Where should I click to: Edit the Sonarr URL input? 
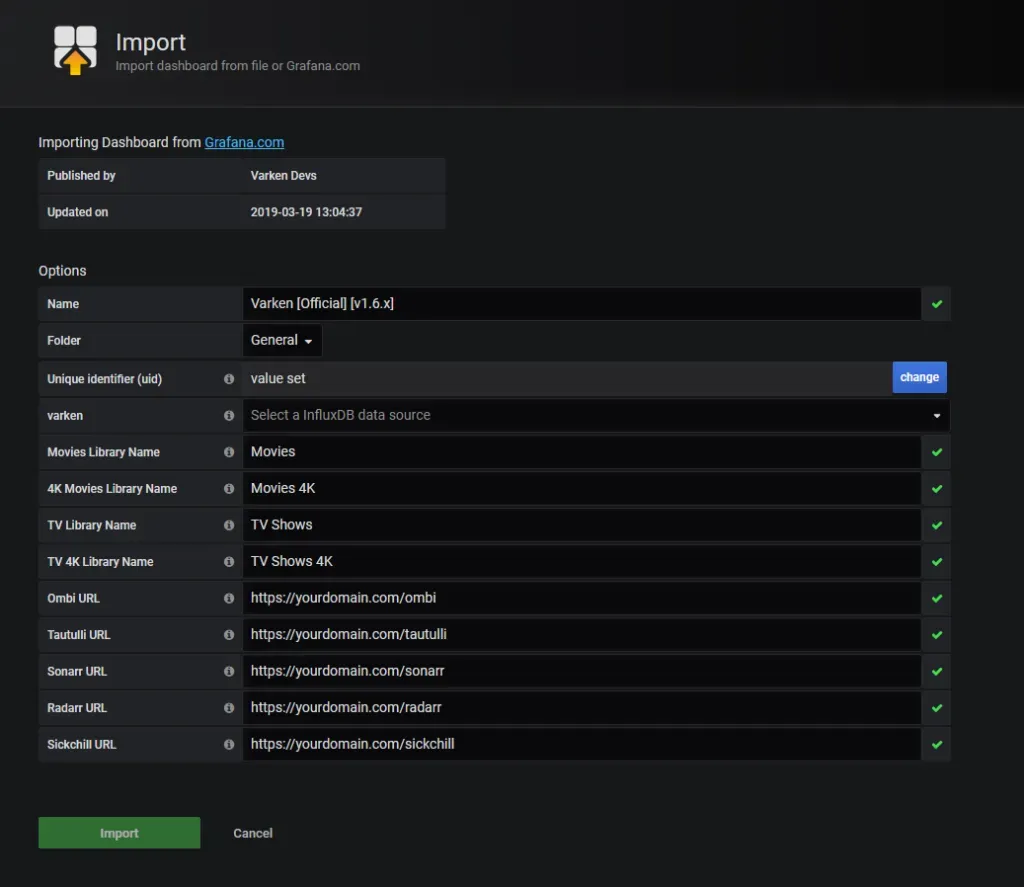coord(582,671)
